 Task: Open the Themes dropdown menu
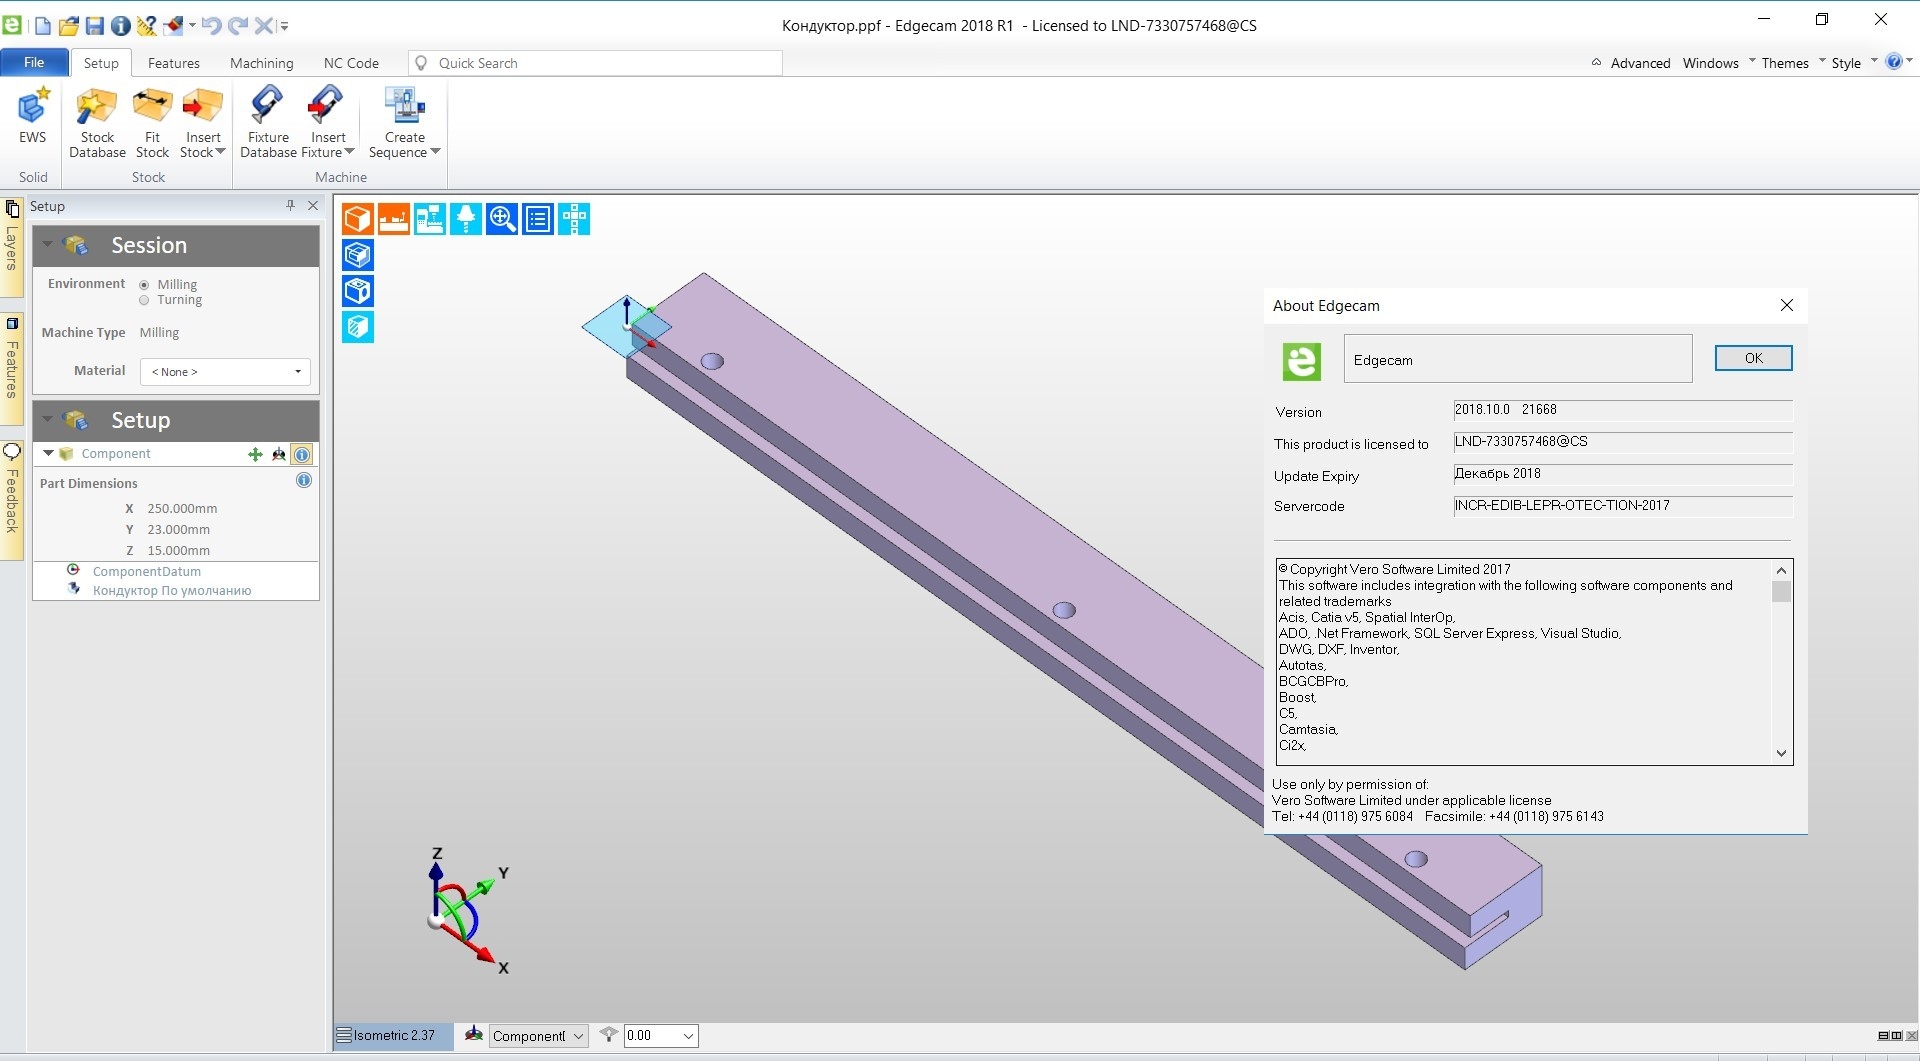coord(1793,63)
